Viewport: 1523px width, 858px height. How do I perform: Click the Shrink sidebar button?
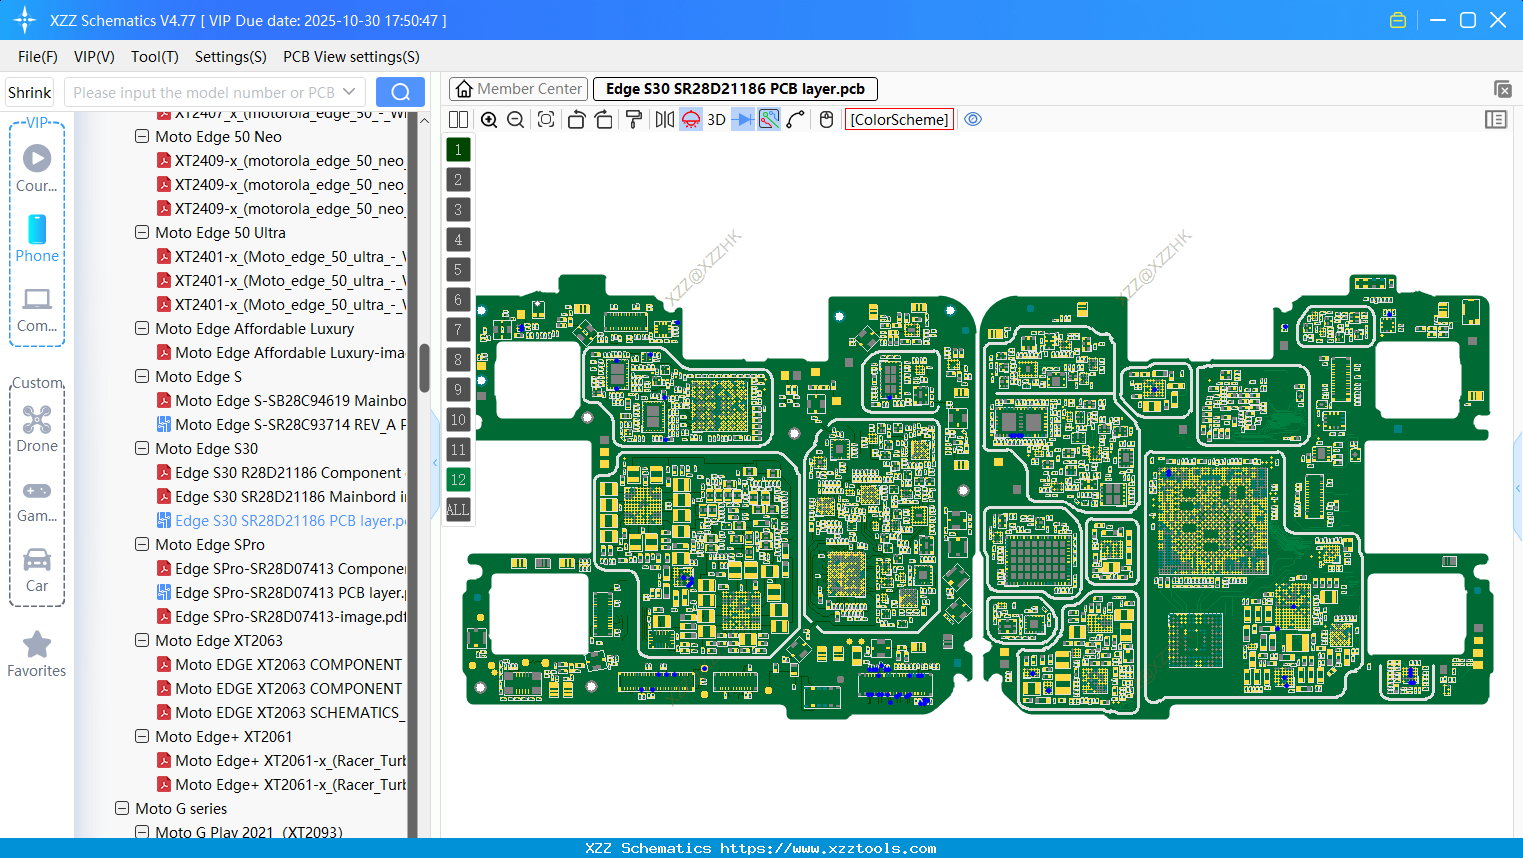(29, 91)
